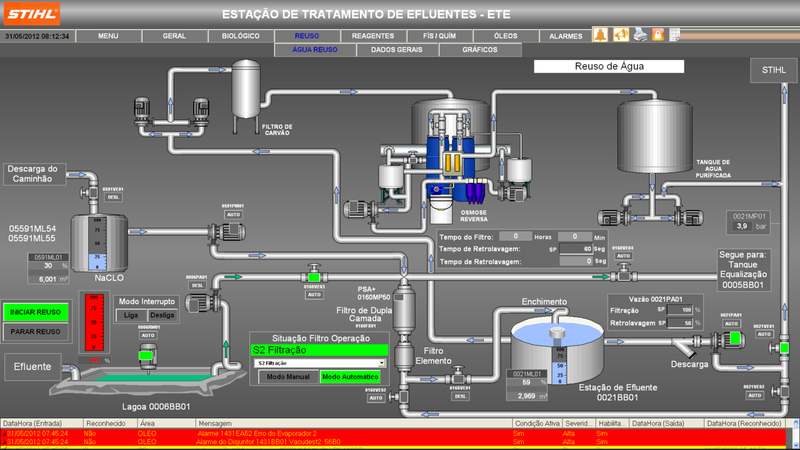Edit Filtração SP percent field
800x450 pixels.
679,310
